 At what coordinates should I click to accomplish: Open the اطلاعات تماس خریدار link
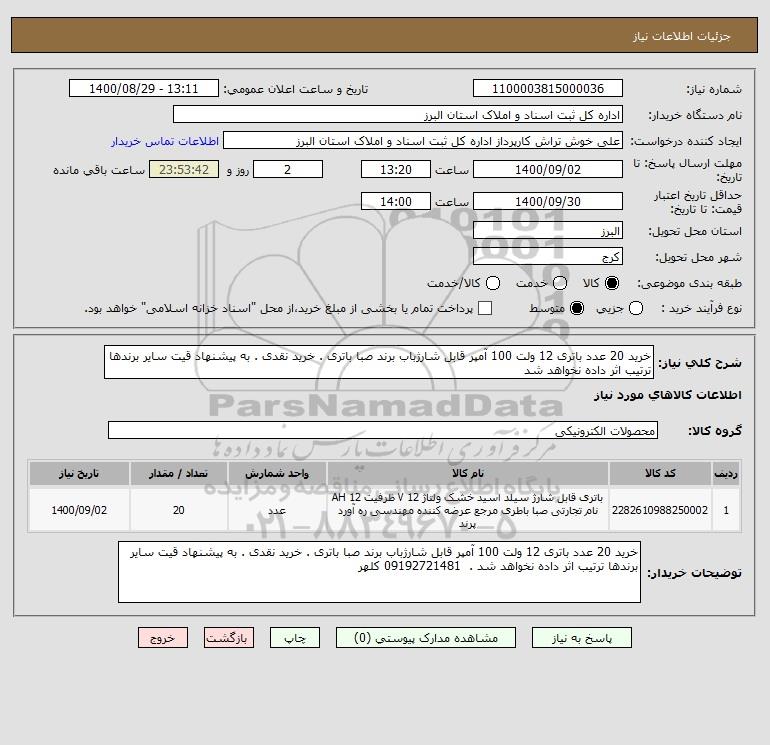click(165, 141)
